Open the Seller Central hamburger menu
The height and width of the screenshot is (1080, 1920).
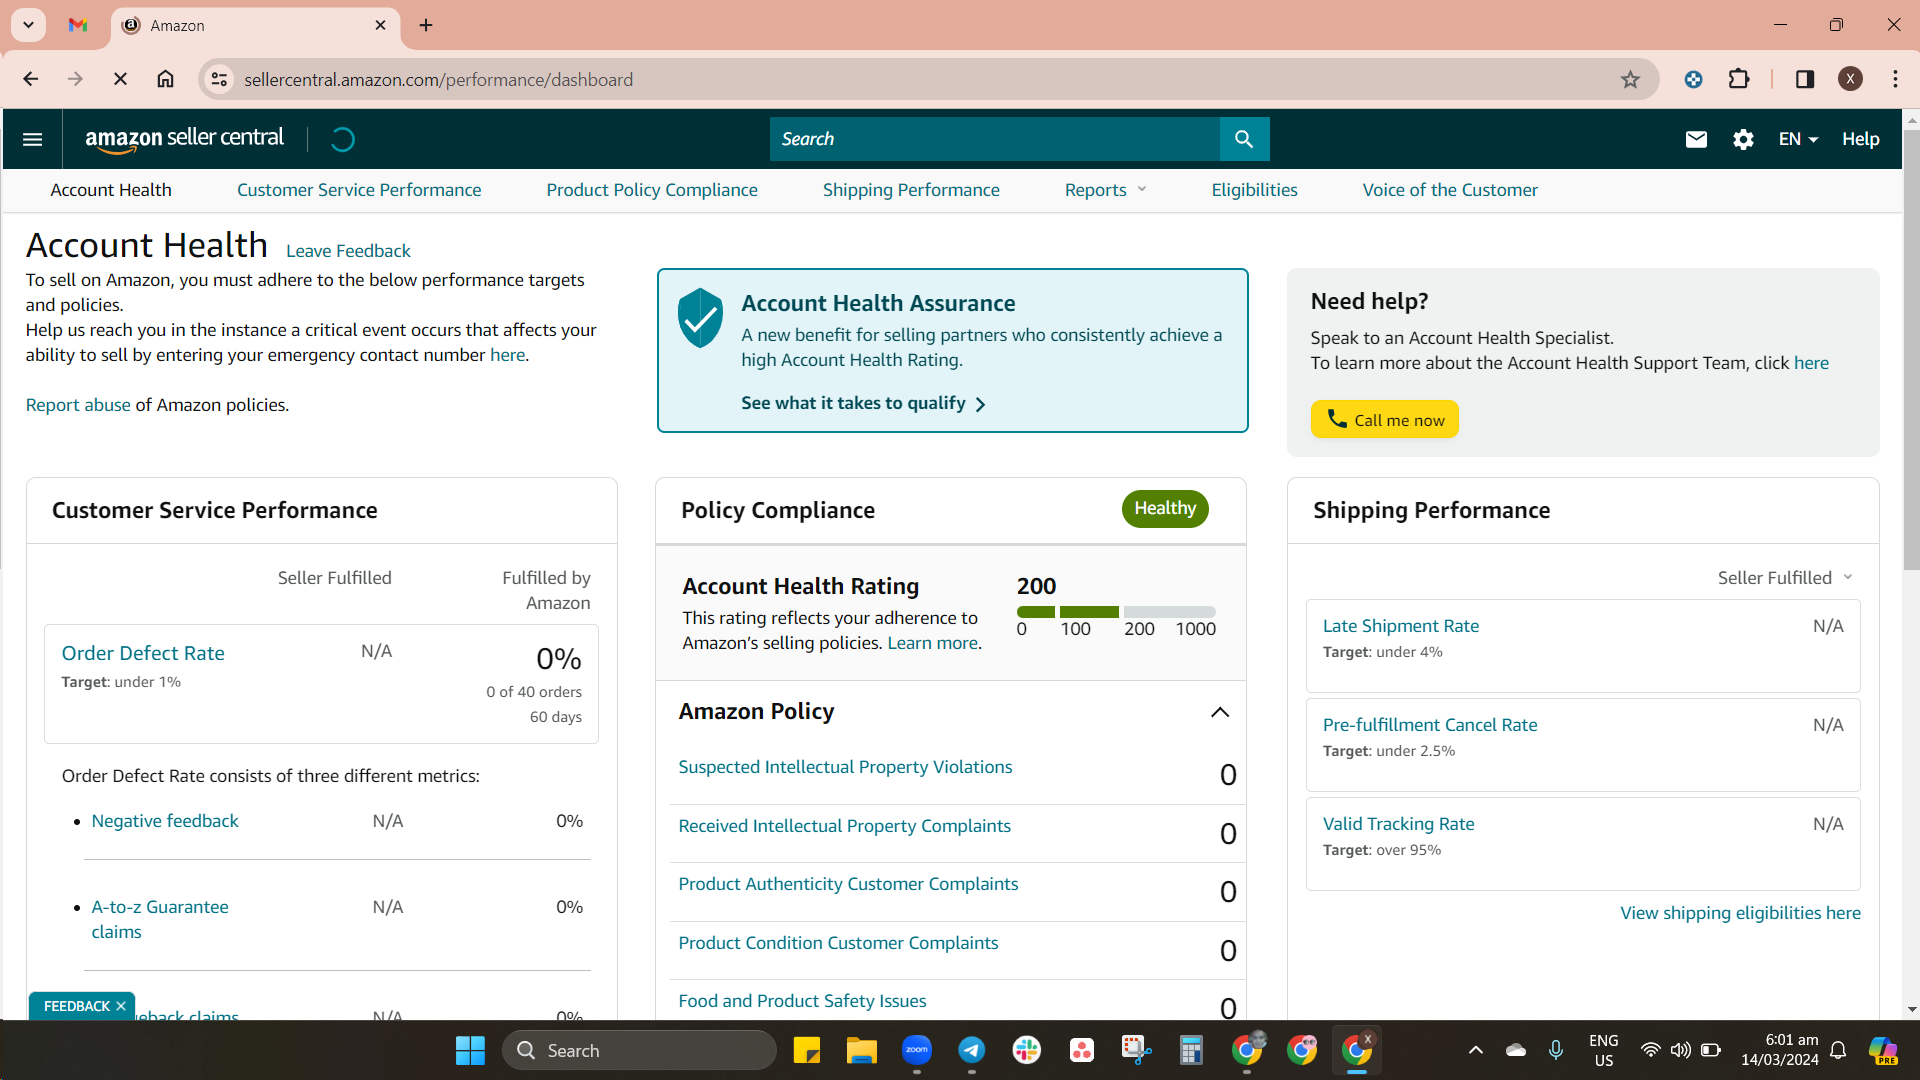pyautogui.click(x=32, y=139)
